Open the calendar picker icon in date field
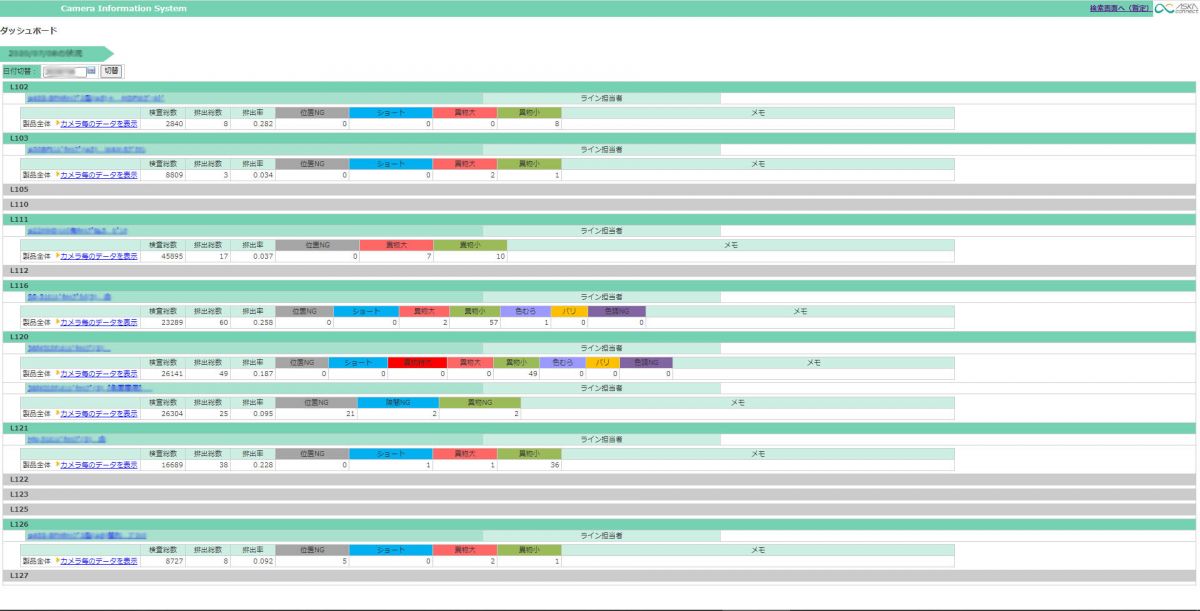1200x611 pixels. coord(91,72)
